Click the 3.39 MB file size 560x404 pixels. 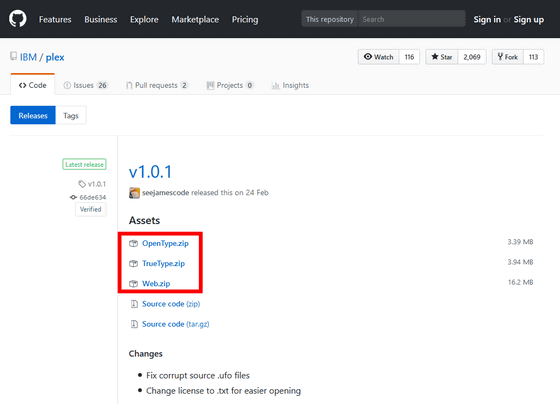tap(520, 242)
